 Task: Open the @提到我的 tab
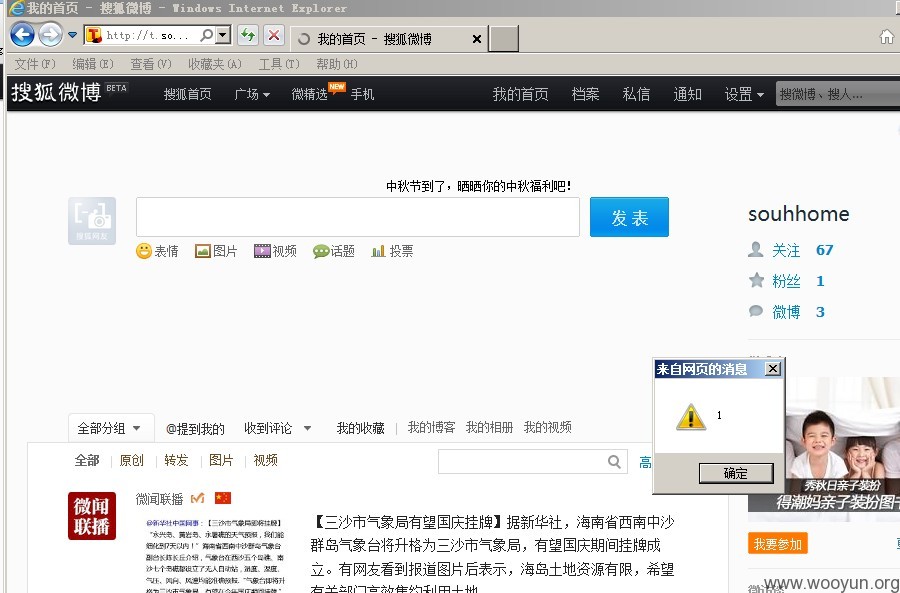195,428
